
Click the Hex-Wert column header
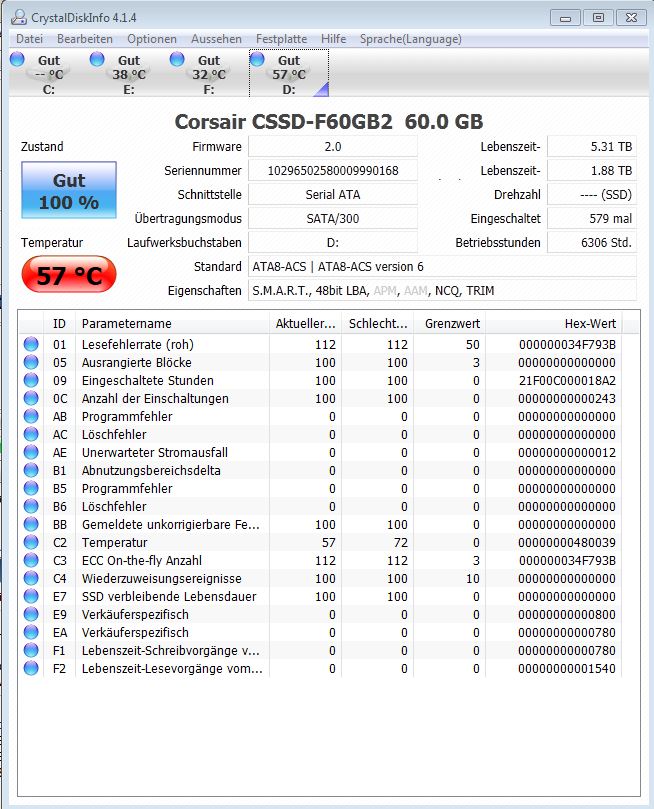pos(553,323)
